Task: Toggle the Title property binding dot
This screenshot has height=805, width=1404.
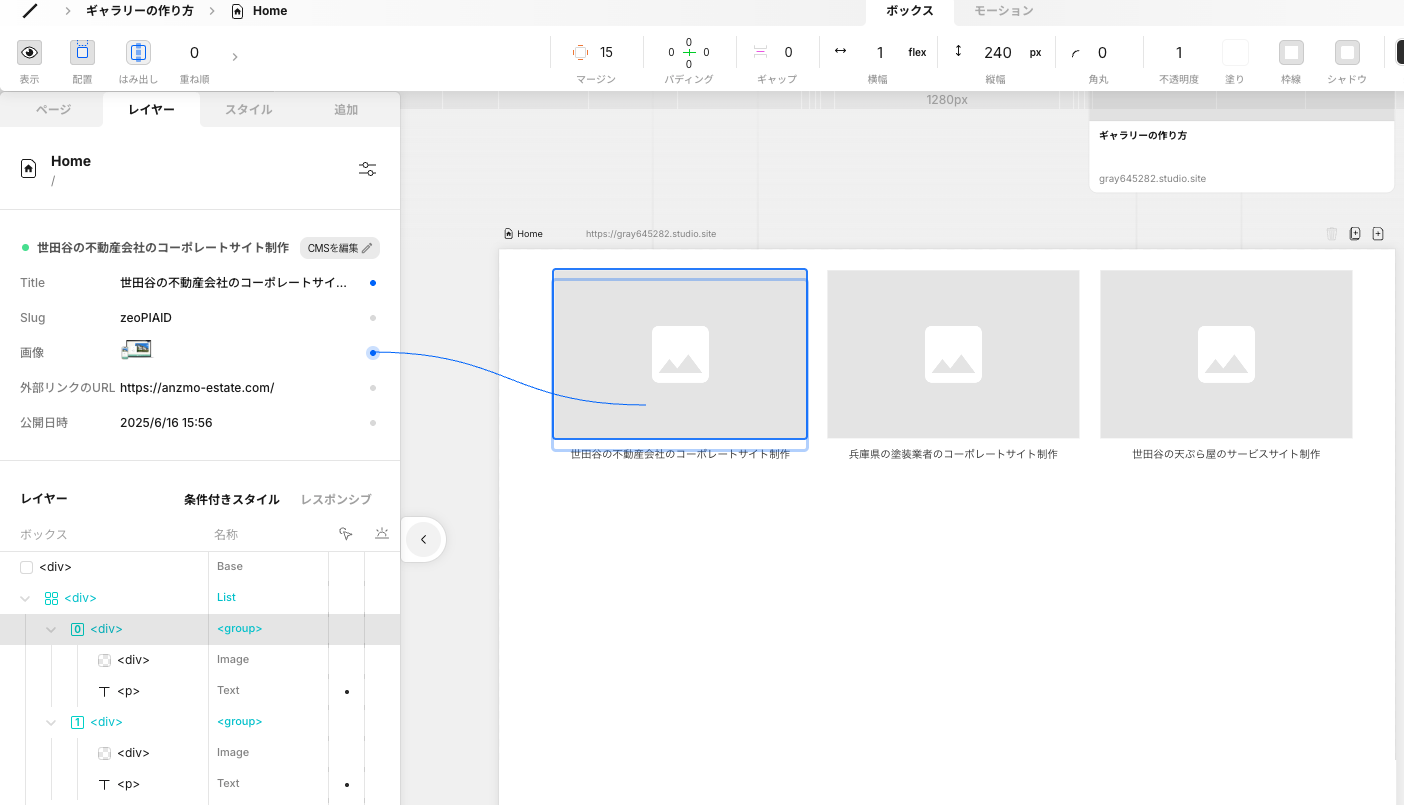Action: coord(373,283)
